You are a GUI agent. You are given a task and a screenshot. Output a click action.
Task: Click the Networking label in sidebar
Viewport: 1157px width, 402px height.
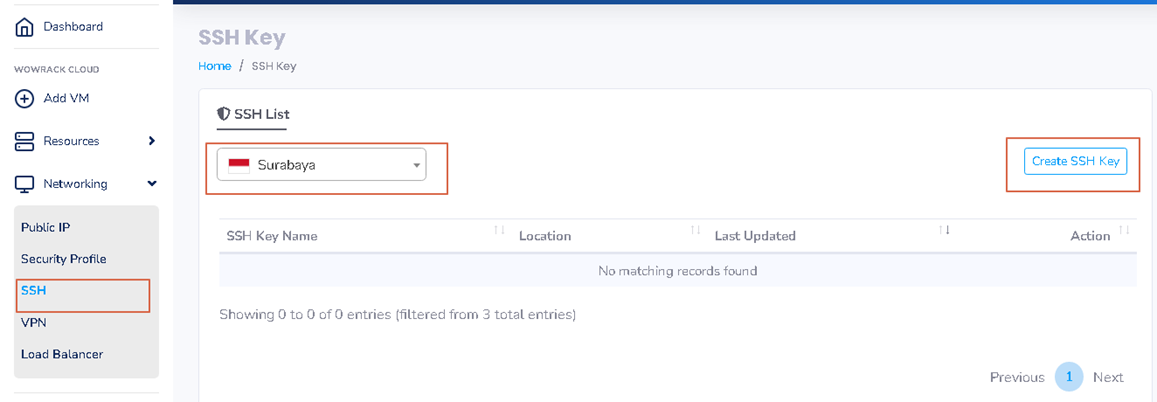pos(75,184)
